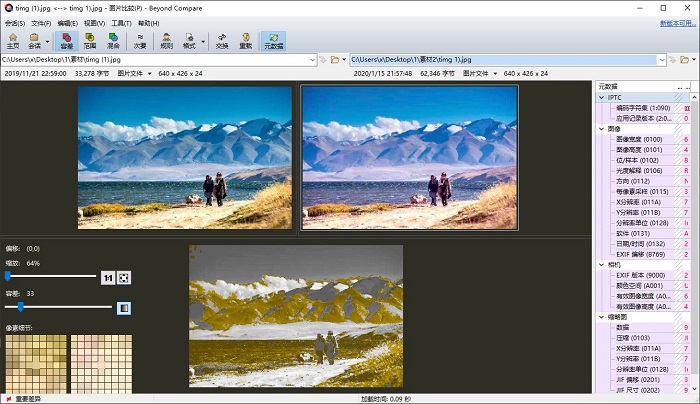Click the fit-to-window zoom icon

[x=124, y=277]
